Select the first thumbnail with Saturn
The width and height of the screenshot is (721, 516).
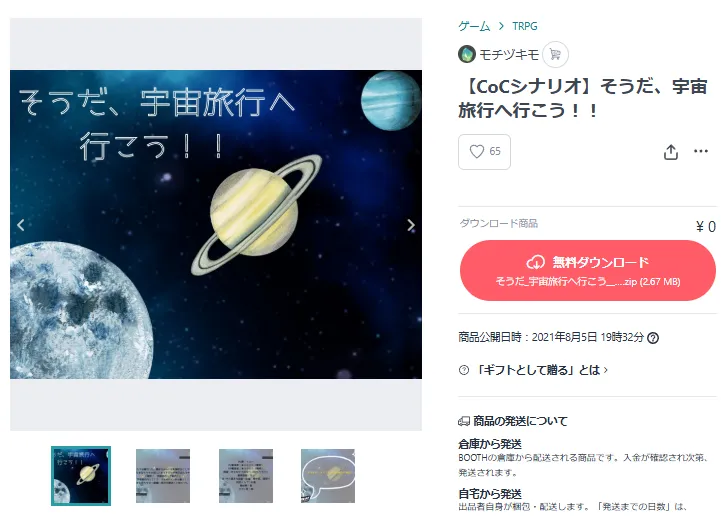coord(81,476)
